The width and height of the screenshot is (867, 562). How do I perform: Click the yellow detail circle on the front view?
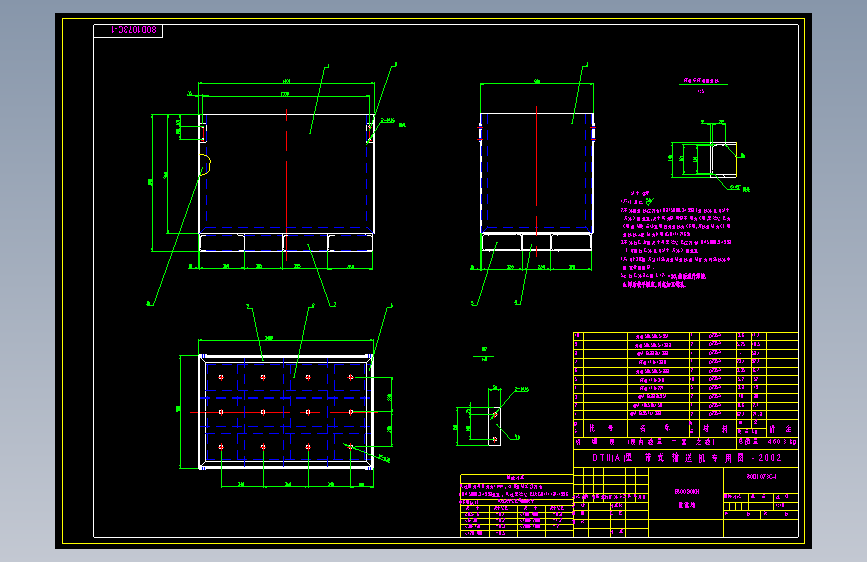coord(205,165)
